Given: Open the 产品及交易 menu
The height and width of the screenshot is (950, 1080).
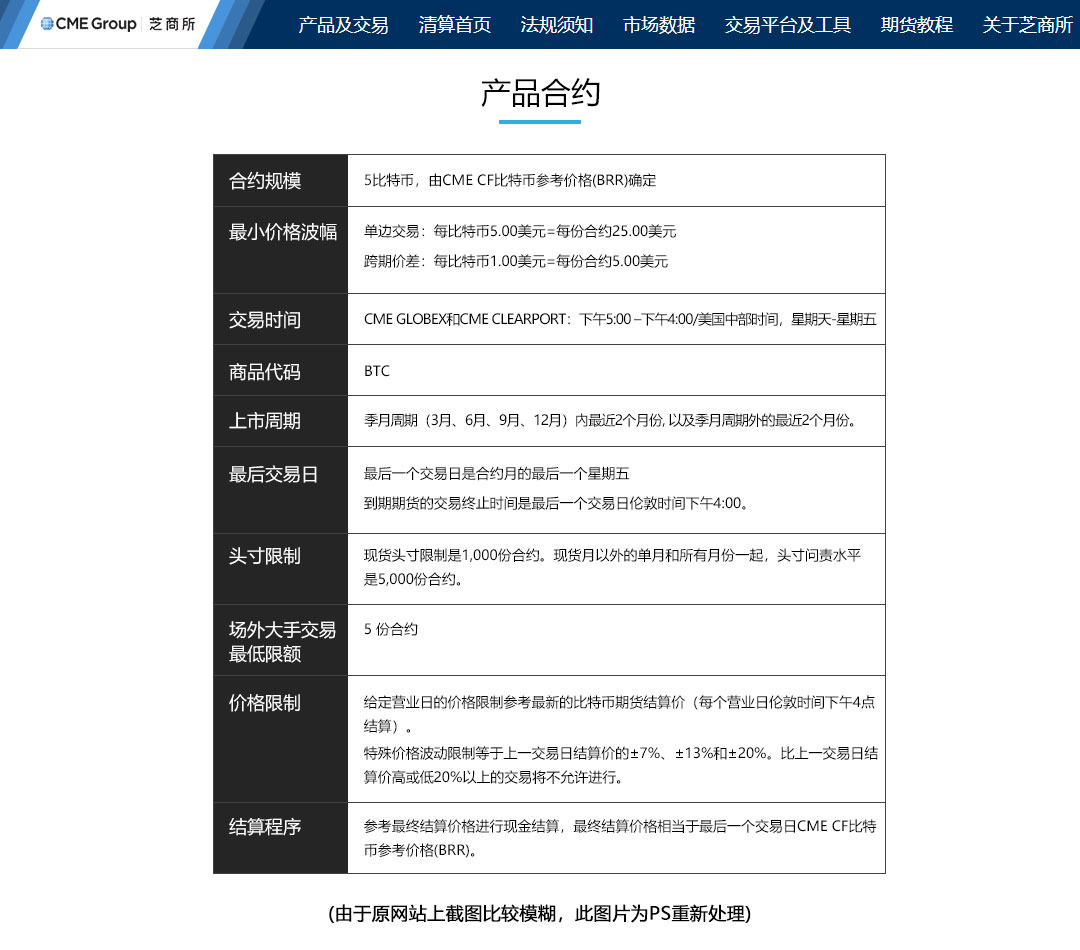Looking at the screenshot, I should coord(344,27).
